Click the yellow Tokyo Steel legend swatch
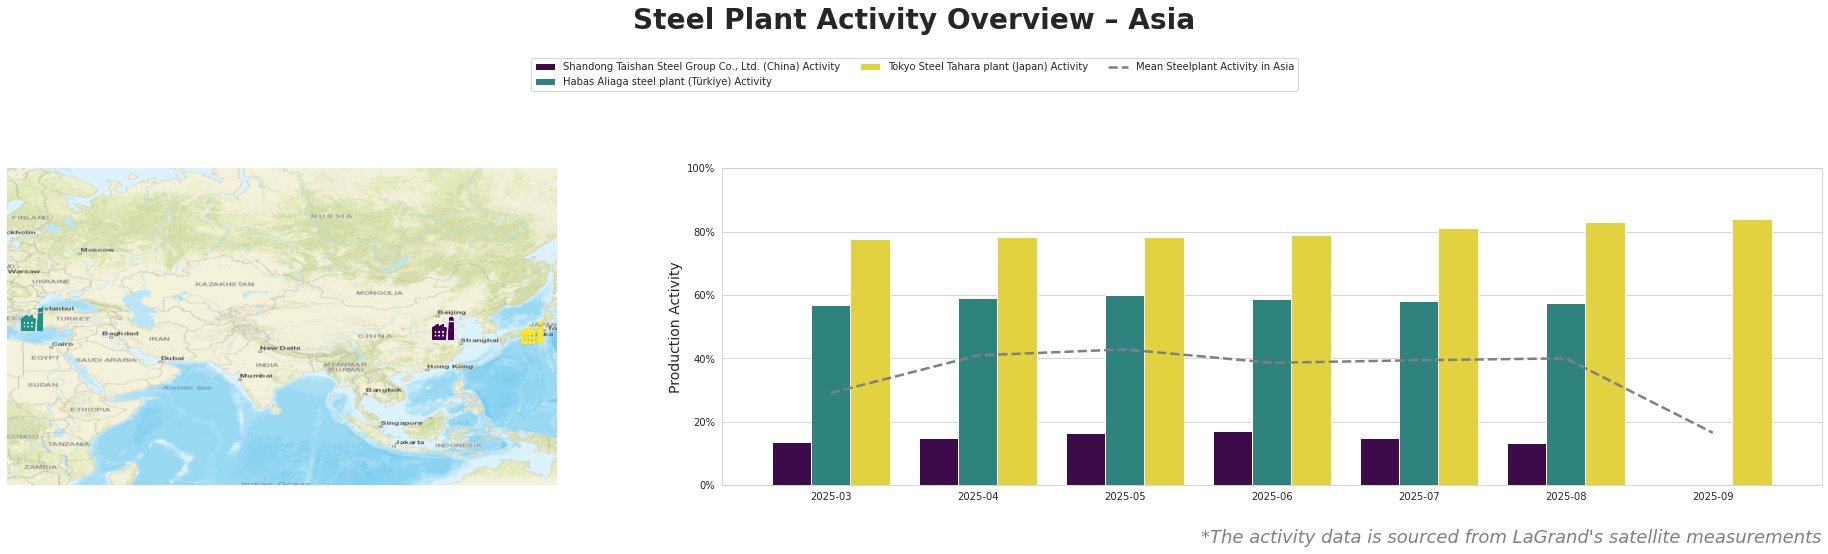Screen dimensions: 1828x554 click(x=871, y=67)
